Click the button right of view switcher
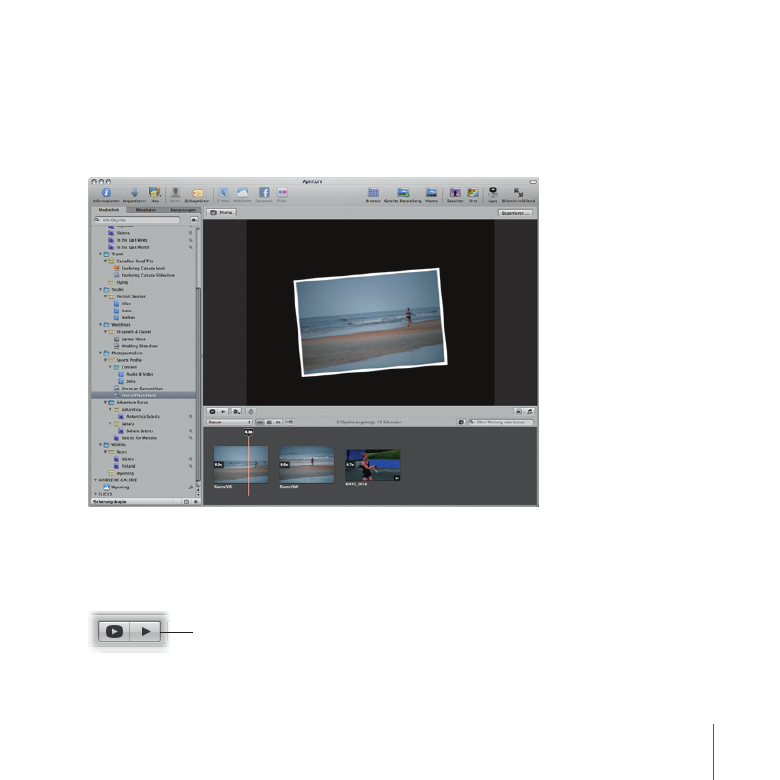Image resolution: width=780 pixels, height=780 pixels. (x=290, y=422)
